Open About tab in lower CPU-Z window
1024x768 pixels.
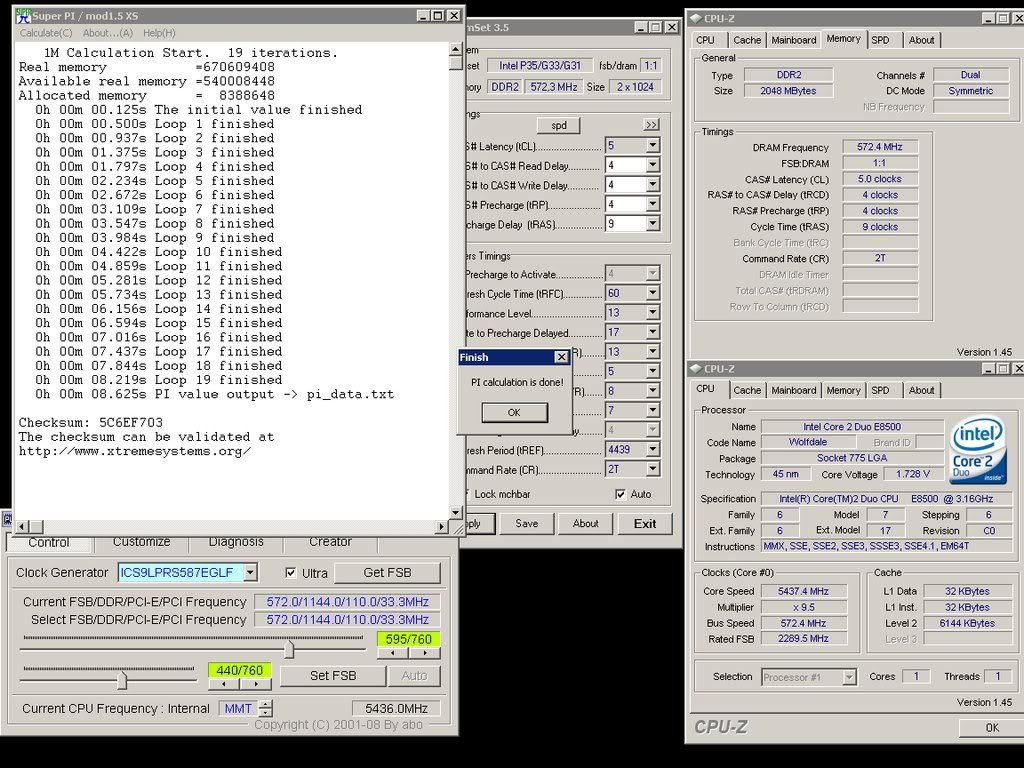pyautogui.click(x=921, y=391)
